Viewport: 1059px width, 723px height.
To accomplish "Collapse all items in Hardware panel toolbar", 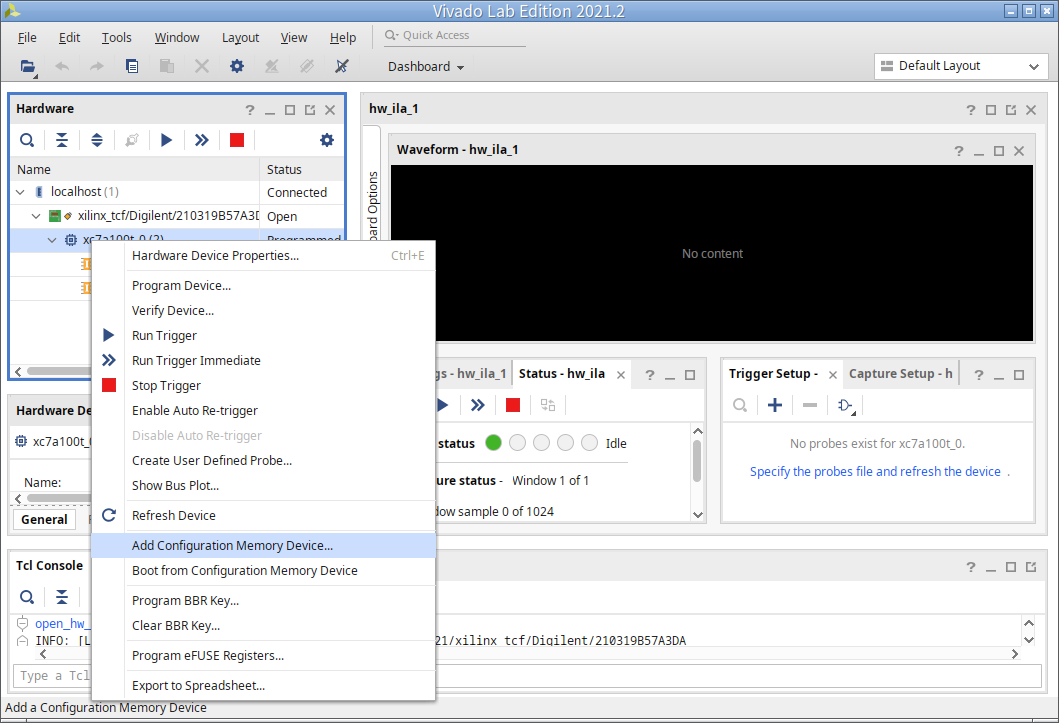I will pyautogui.click(x=62, y=140).
